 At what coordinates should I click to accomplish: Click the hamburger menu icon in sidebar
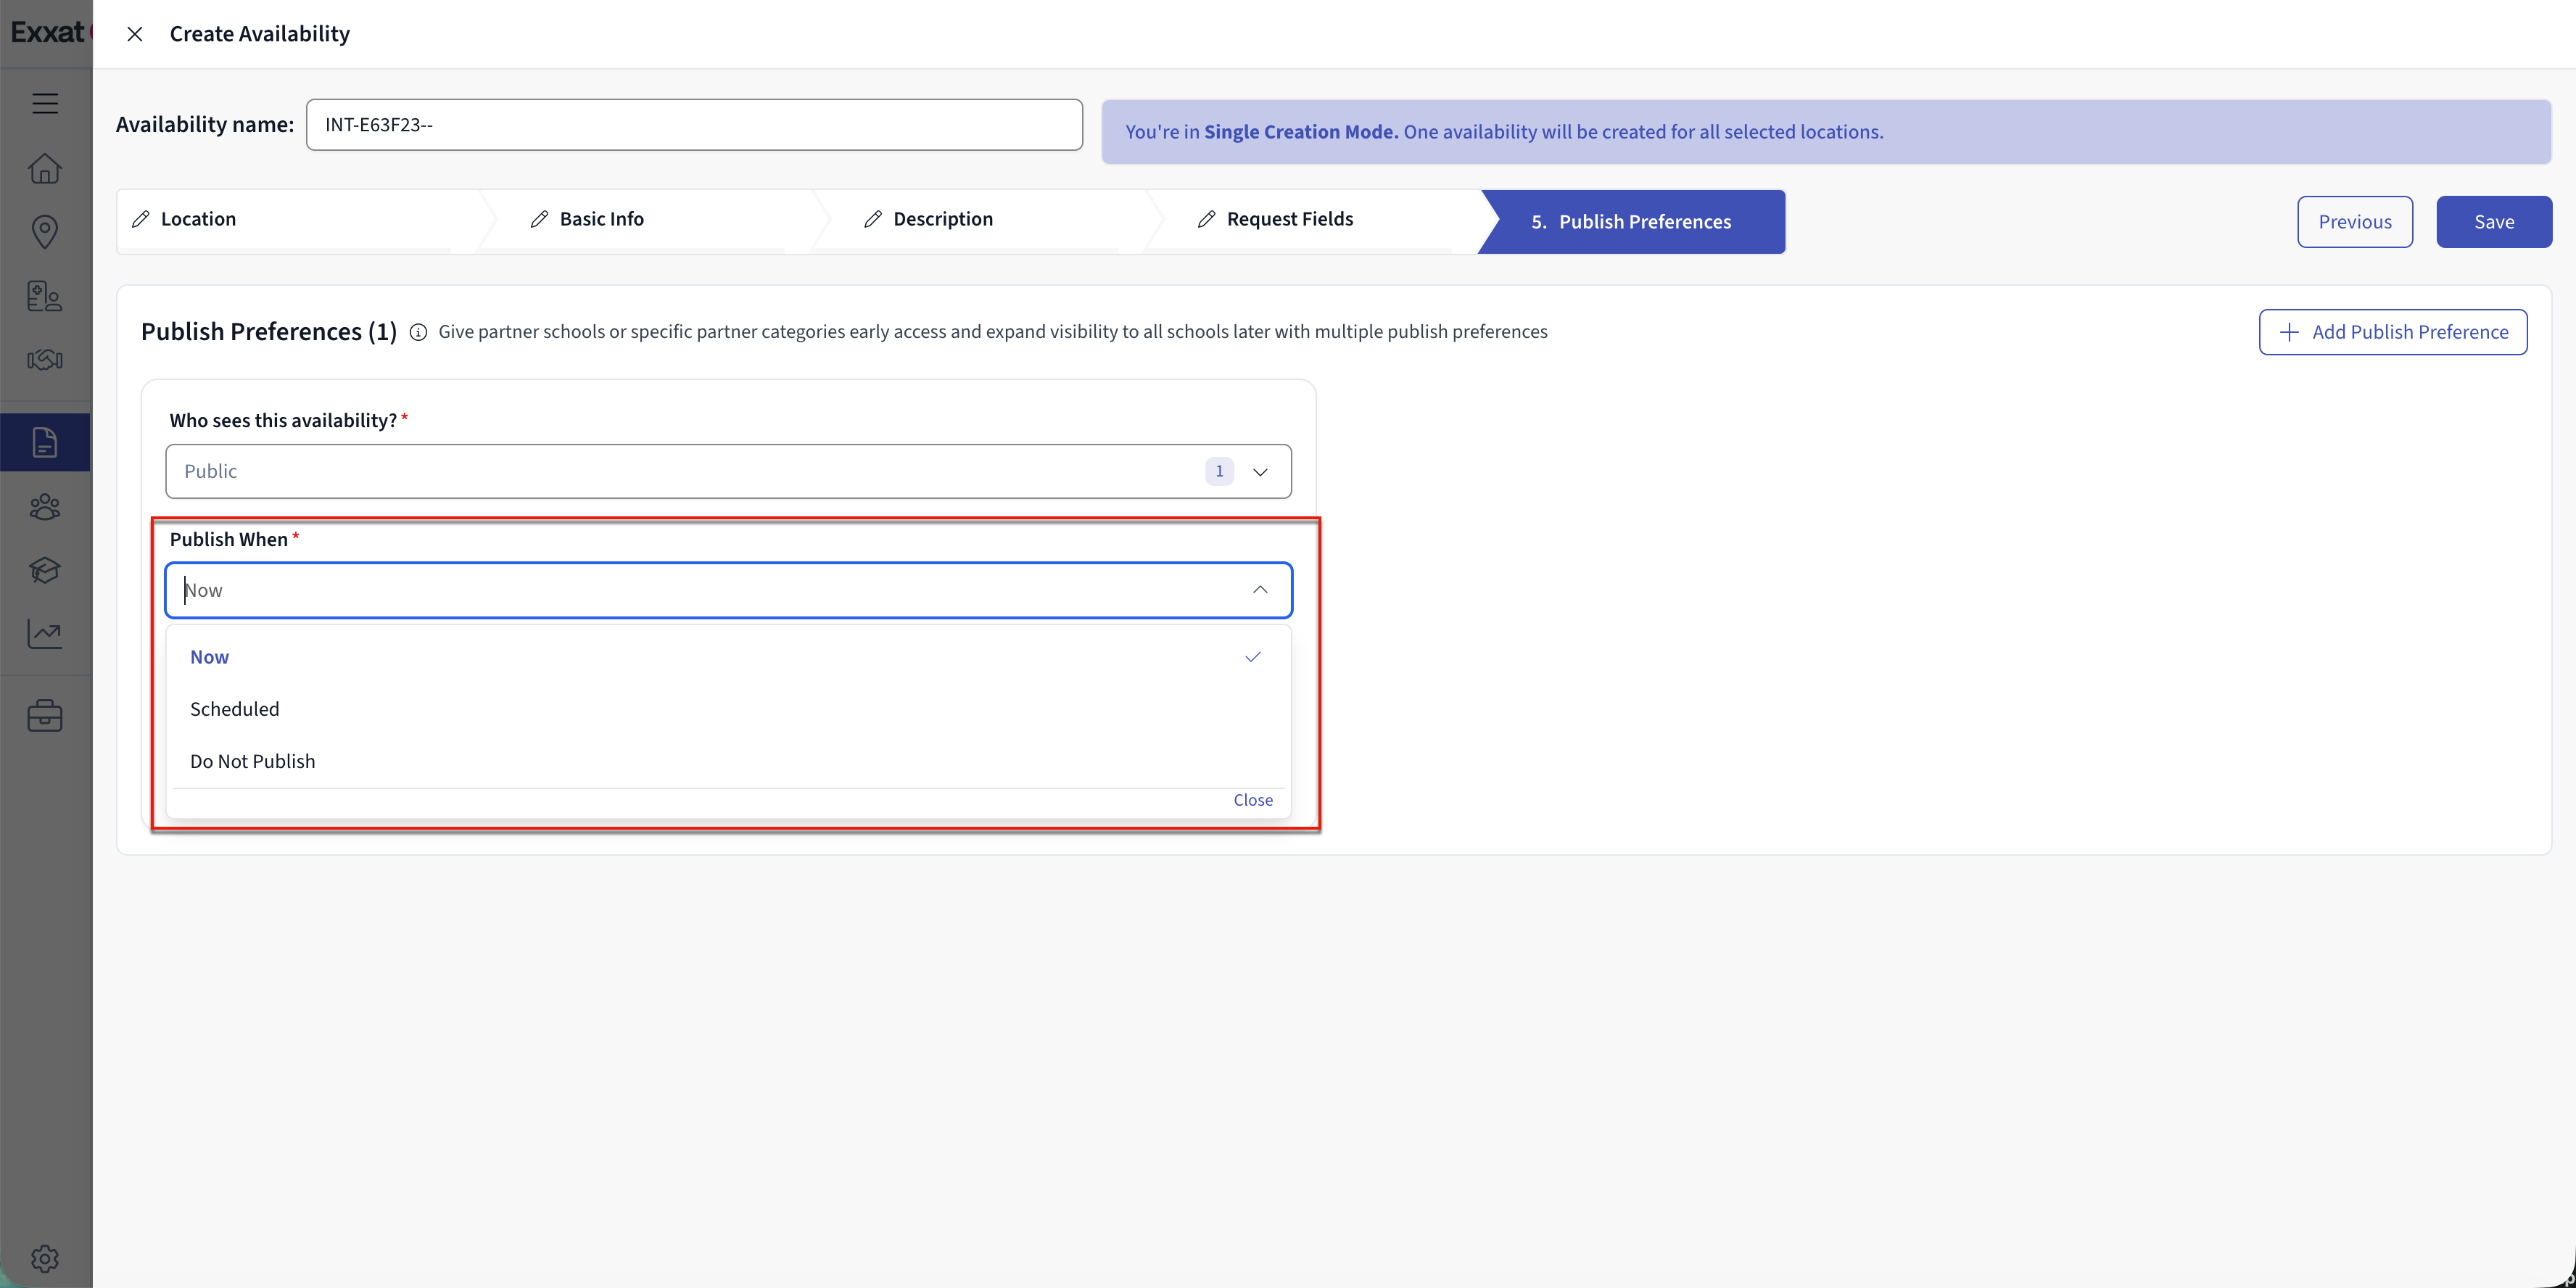[45, 103]
